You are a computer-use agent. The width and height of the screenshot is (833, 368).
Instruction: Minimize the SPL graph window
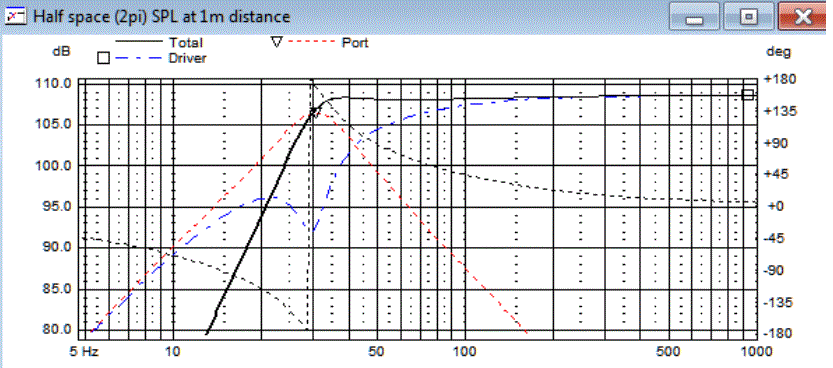(x=694, y=17)
